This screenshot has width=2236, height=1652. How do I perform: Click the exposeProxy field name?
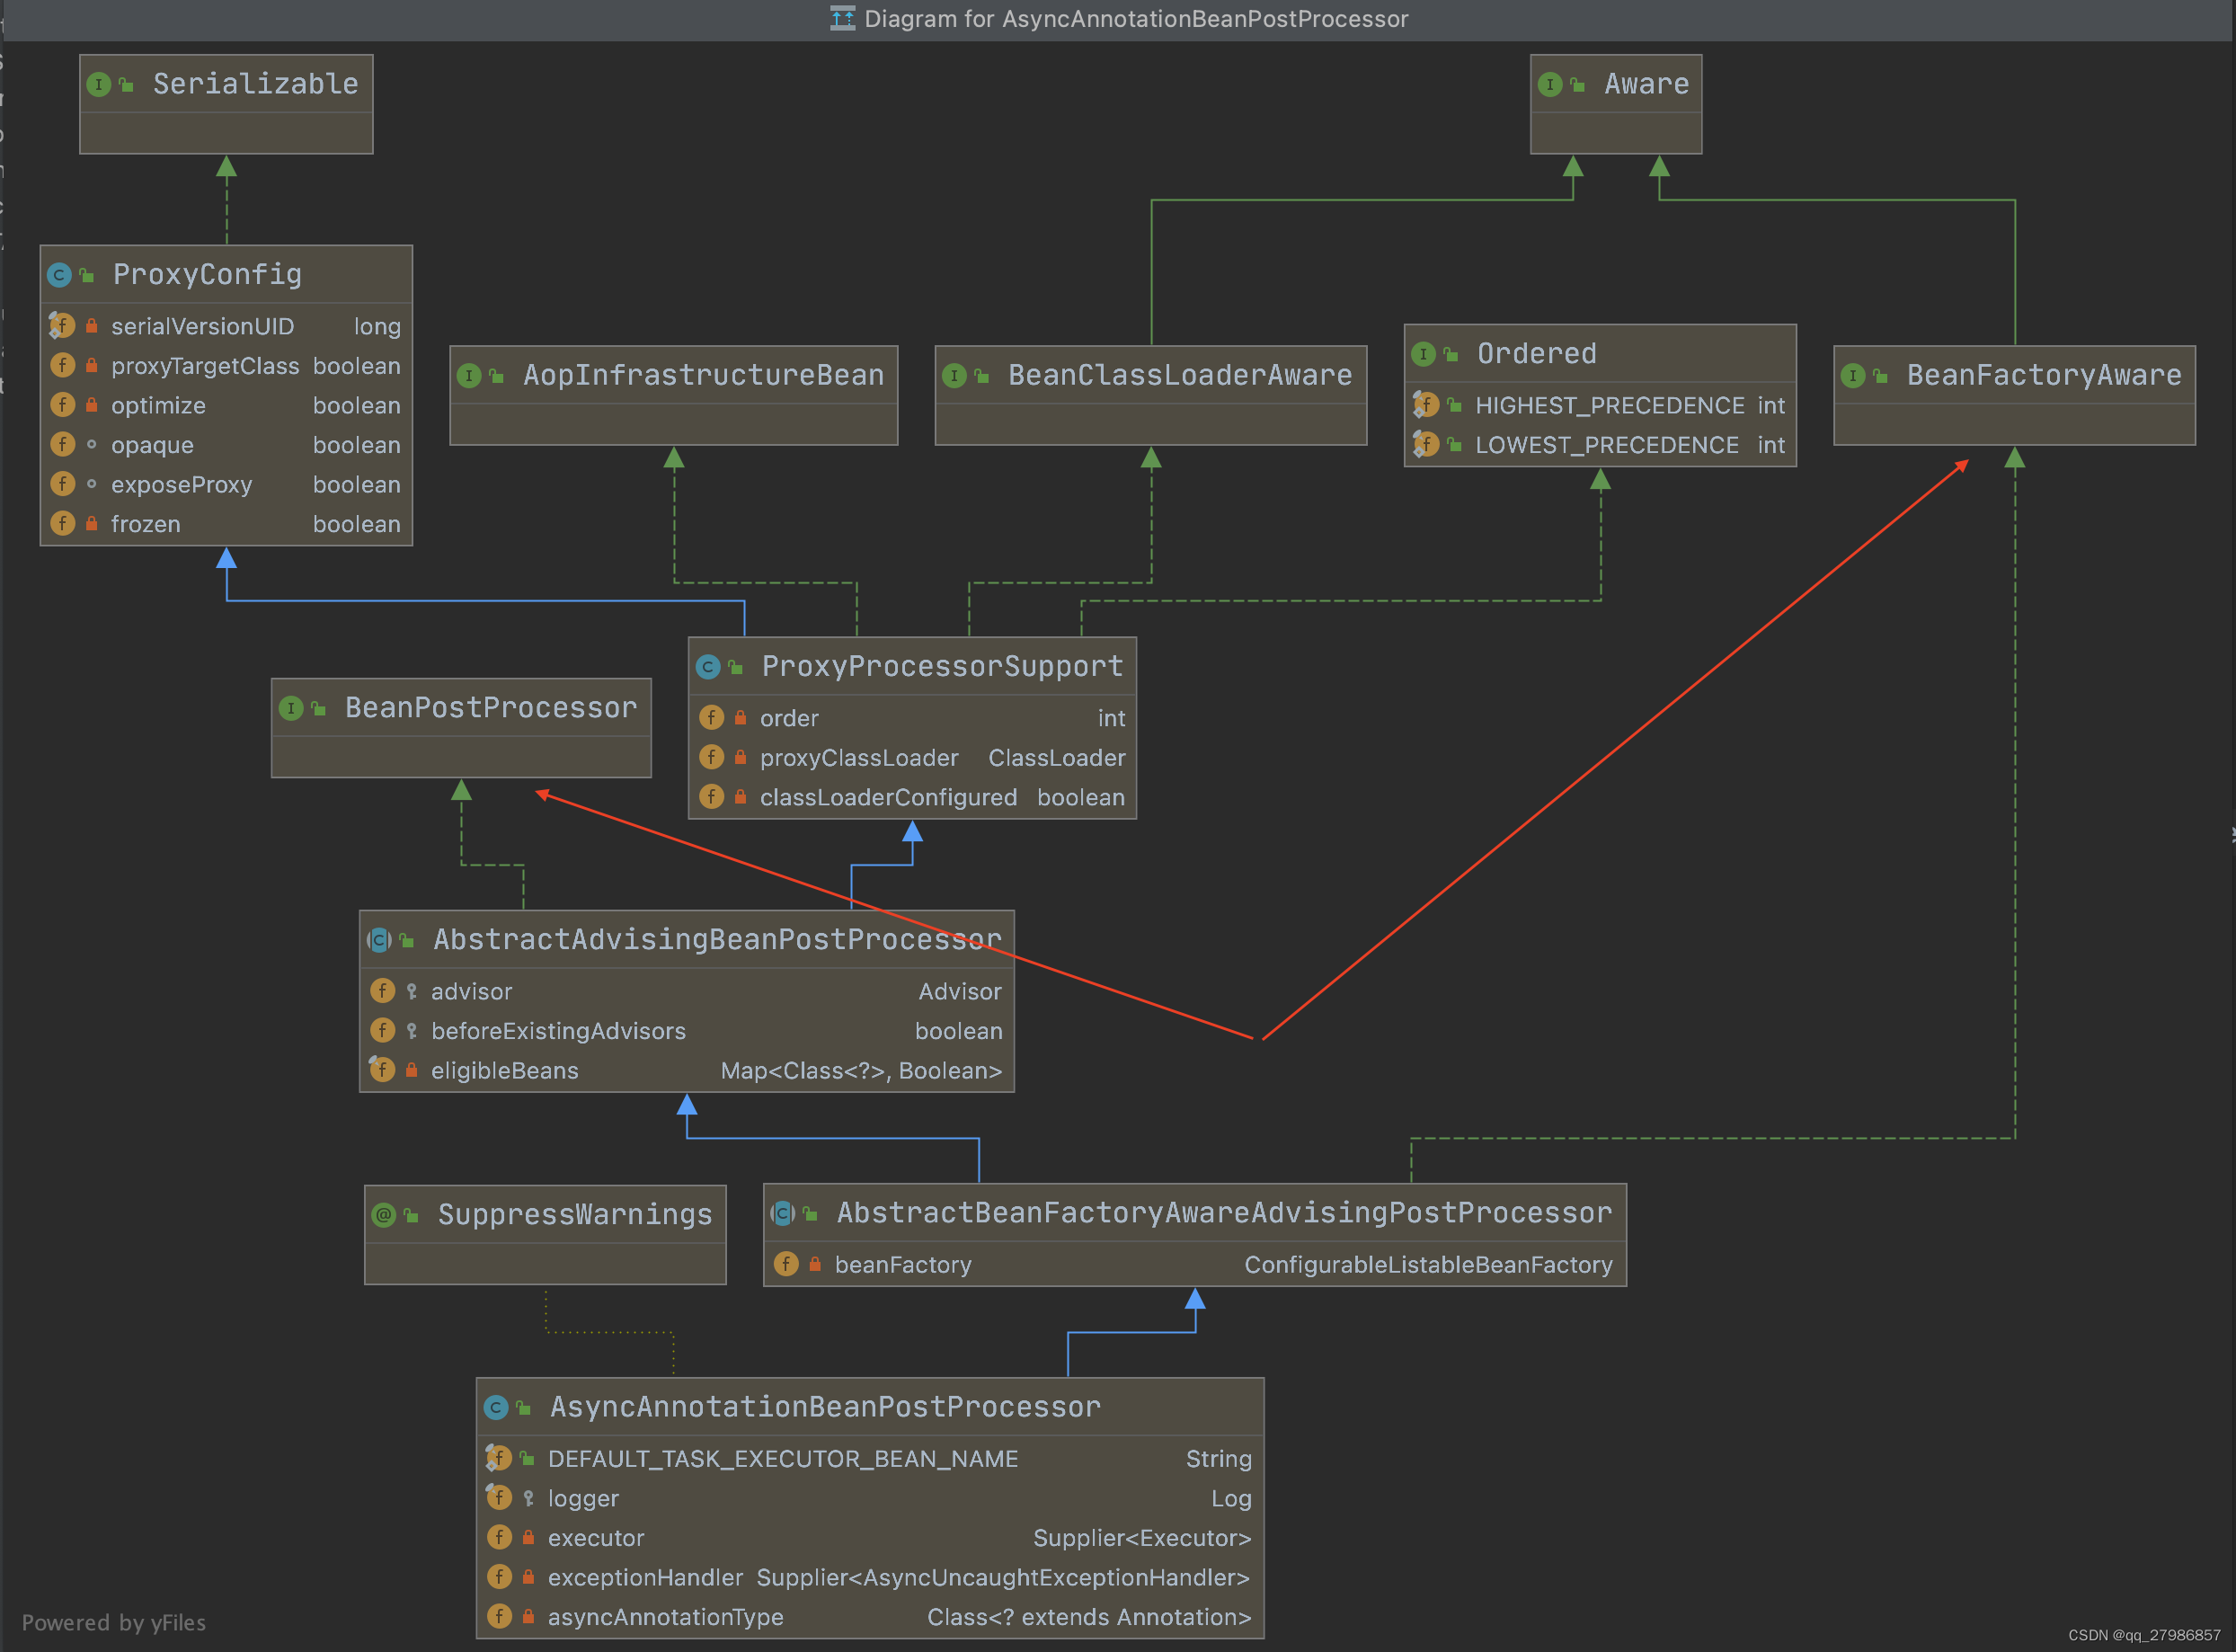181,485
